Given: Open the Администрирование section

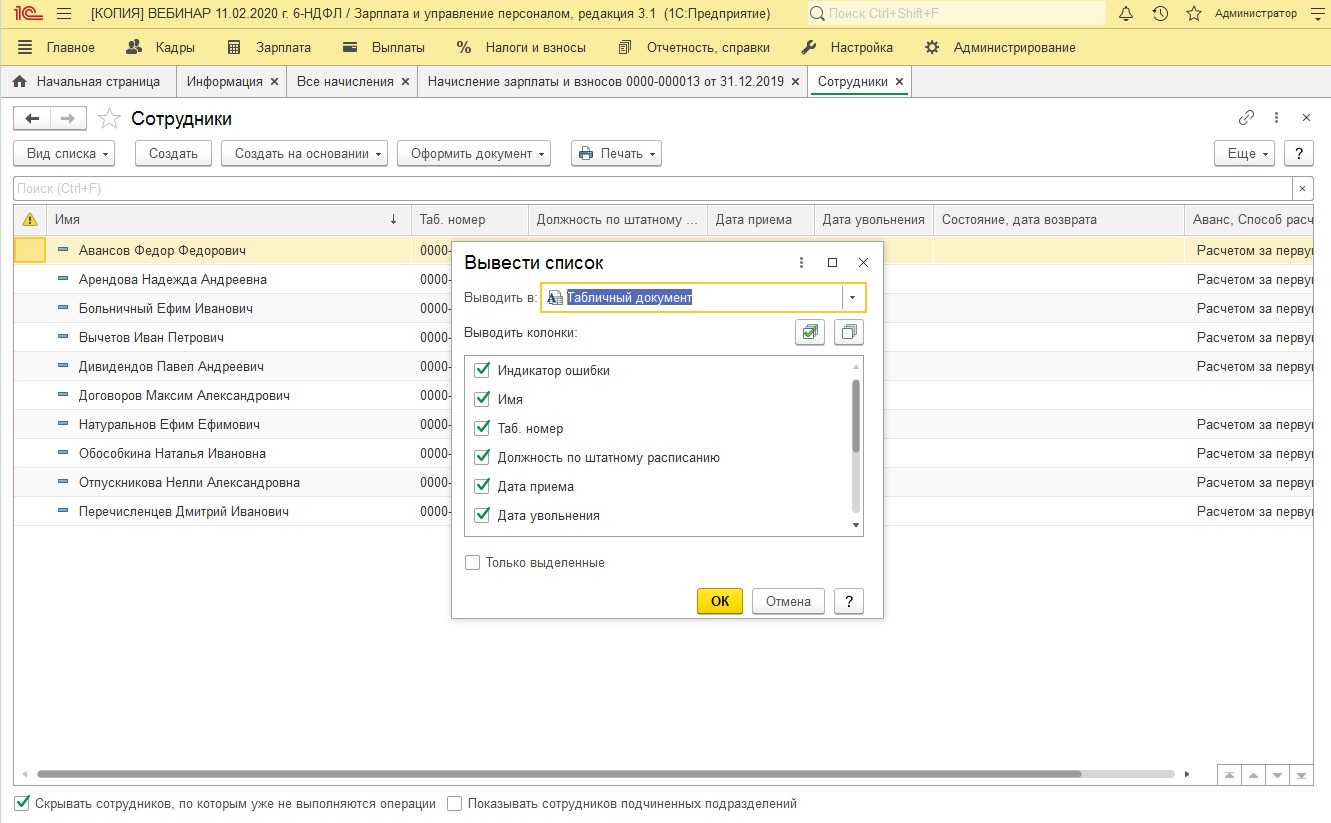Looking at the screenshot, I should [x=1000, y=47].
